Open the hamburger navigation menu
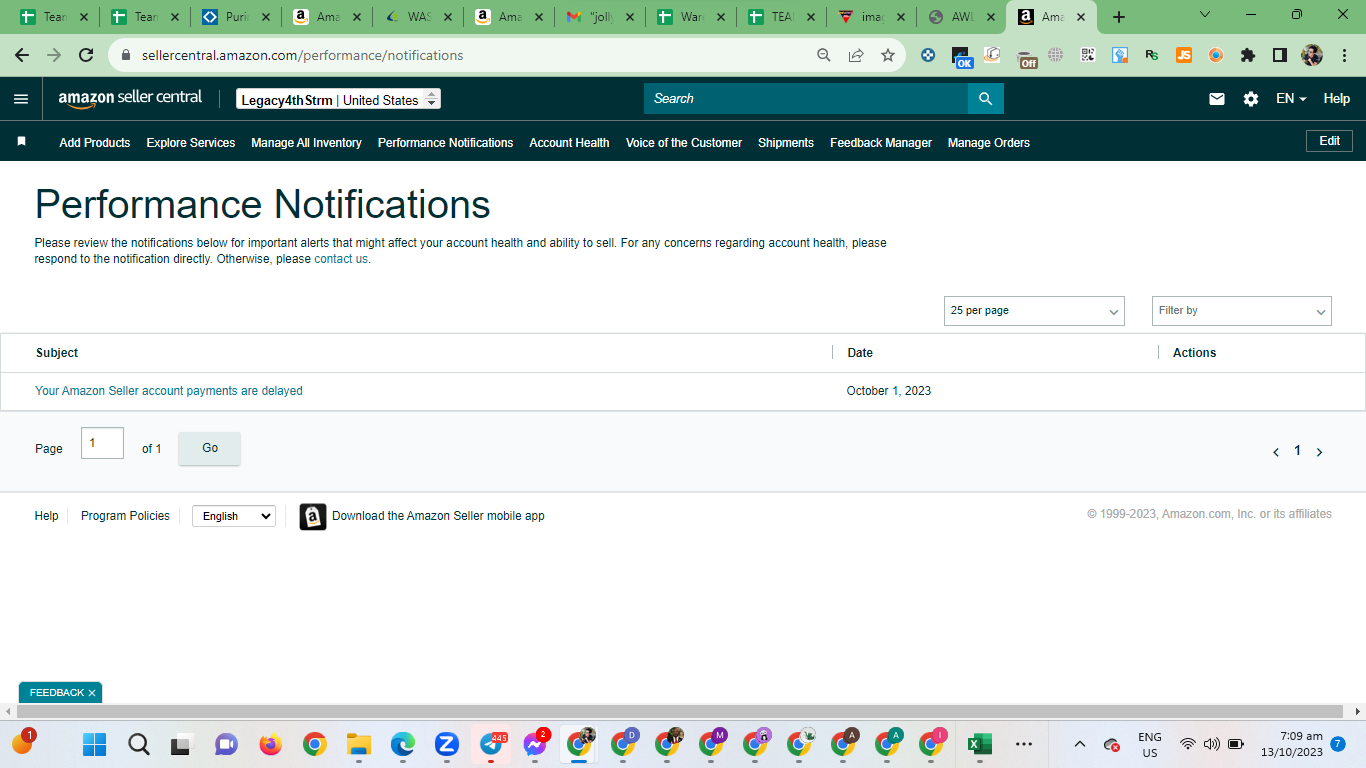The width and height of the screenshot is (1366, 768). point(21,99)
